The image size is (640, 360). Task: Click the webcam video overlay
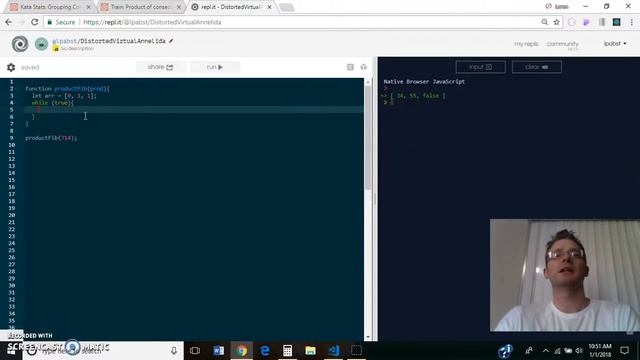coord(565,275)
